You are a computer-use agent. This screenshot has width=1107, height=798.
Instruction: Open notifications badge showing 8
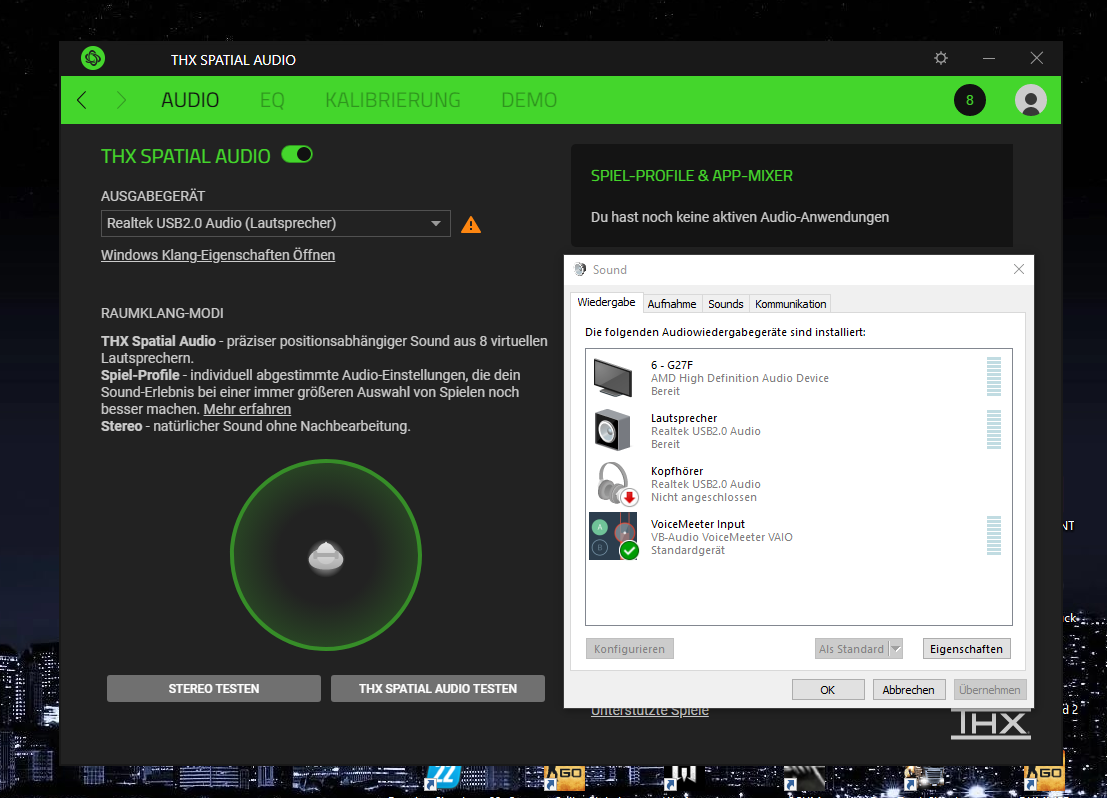(970, 100)
